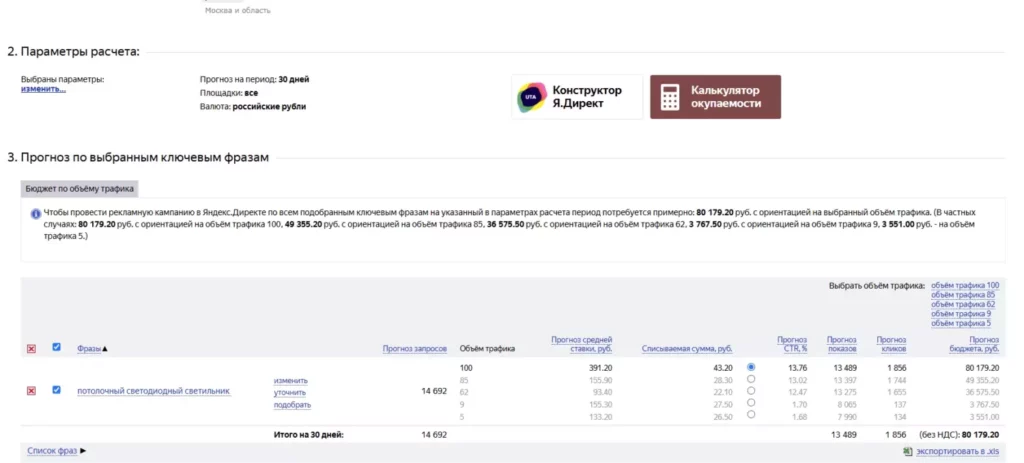Open Конструктор Я.Директ banner
This screenshot has width=1024, height=463.
pos(577,97)
